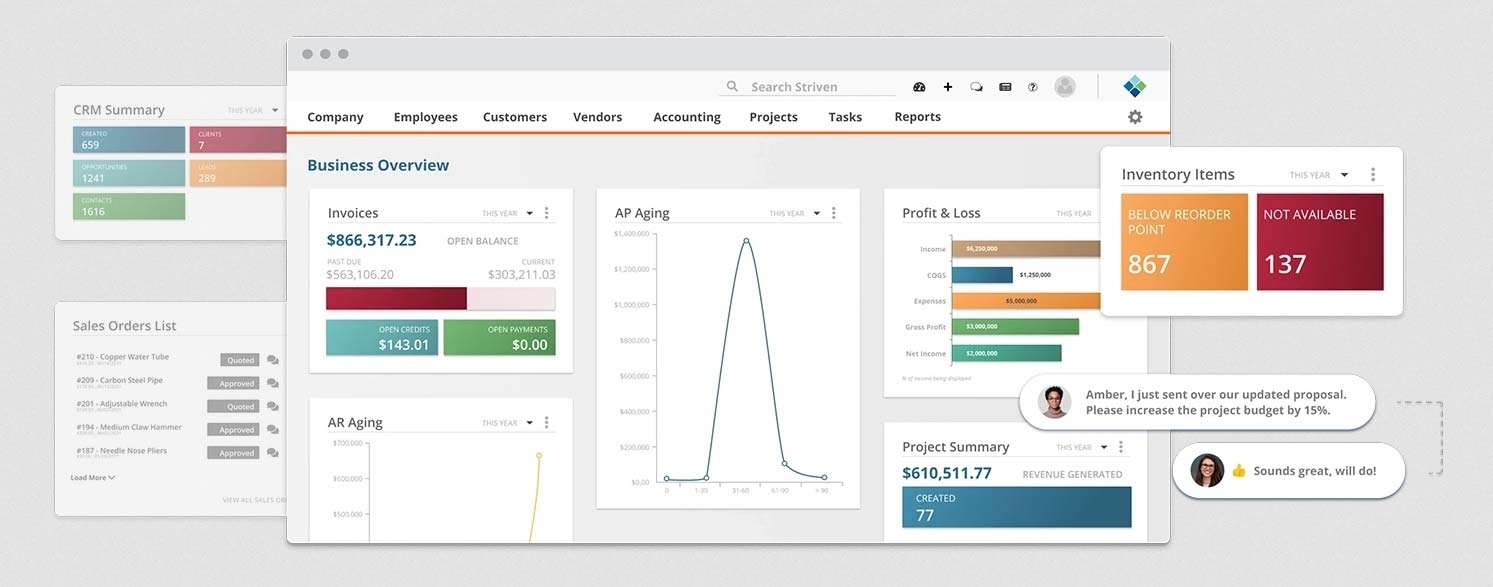Click CRM Contacts 1616 tile
Screen dimensions: 1493x587
click(x=129, y=206)
